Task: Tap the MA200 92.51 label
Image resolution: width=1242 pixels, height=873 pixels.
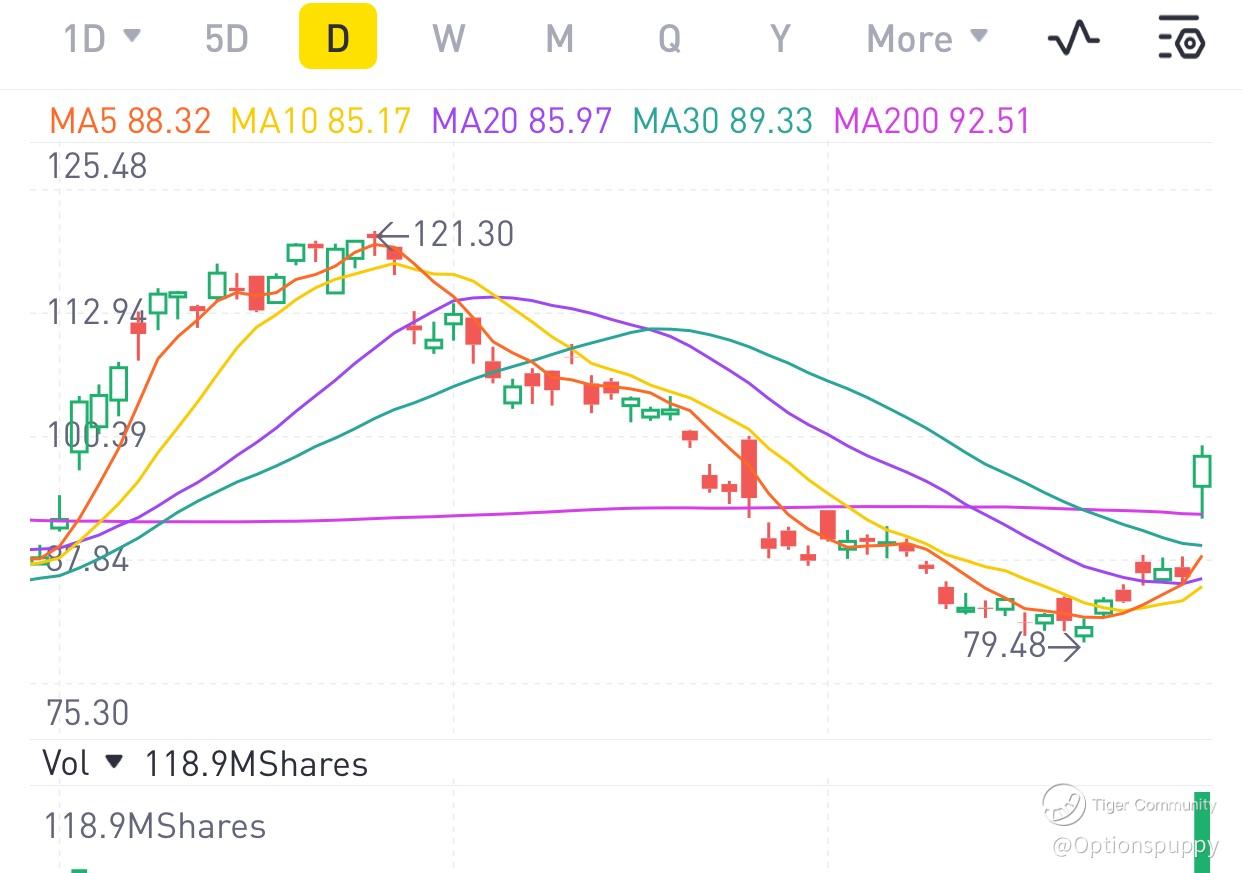Action: coord(932,121)
